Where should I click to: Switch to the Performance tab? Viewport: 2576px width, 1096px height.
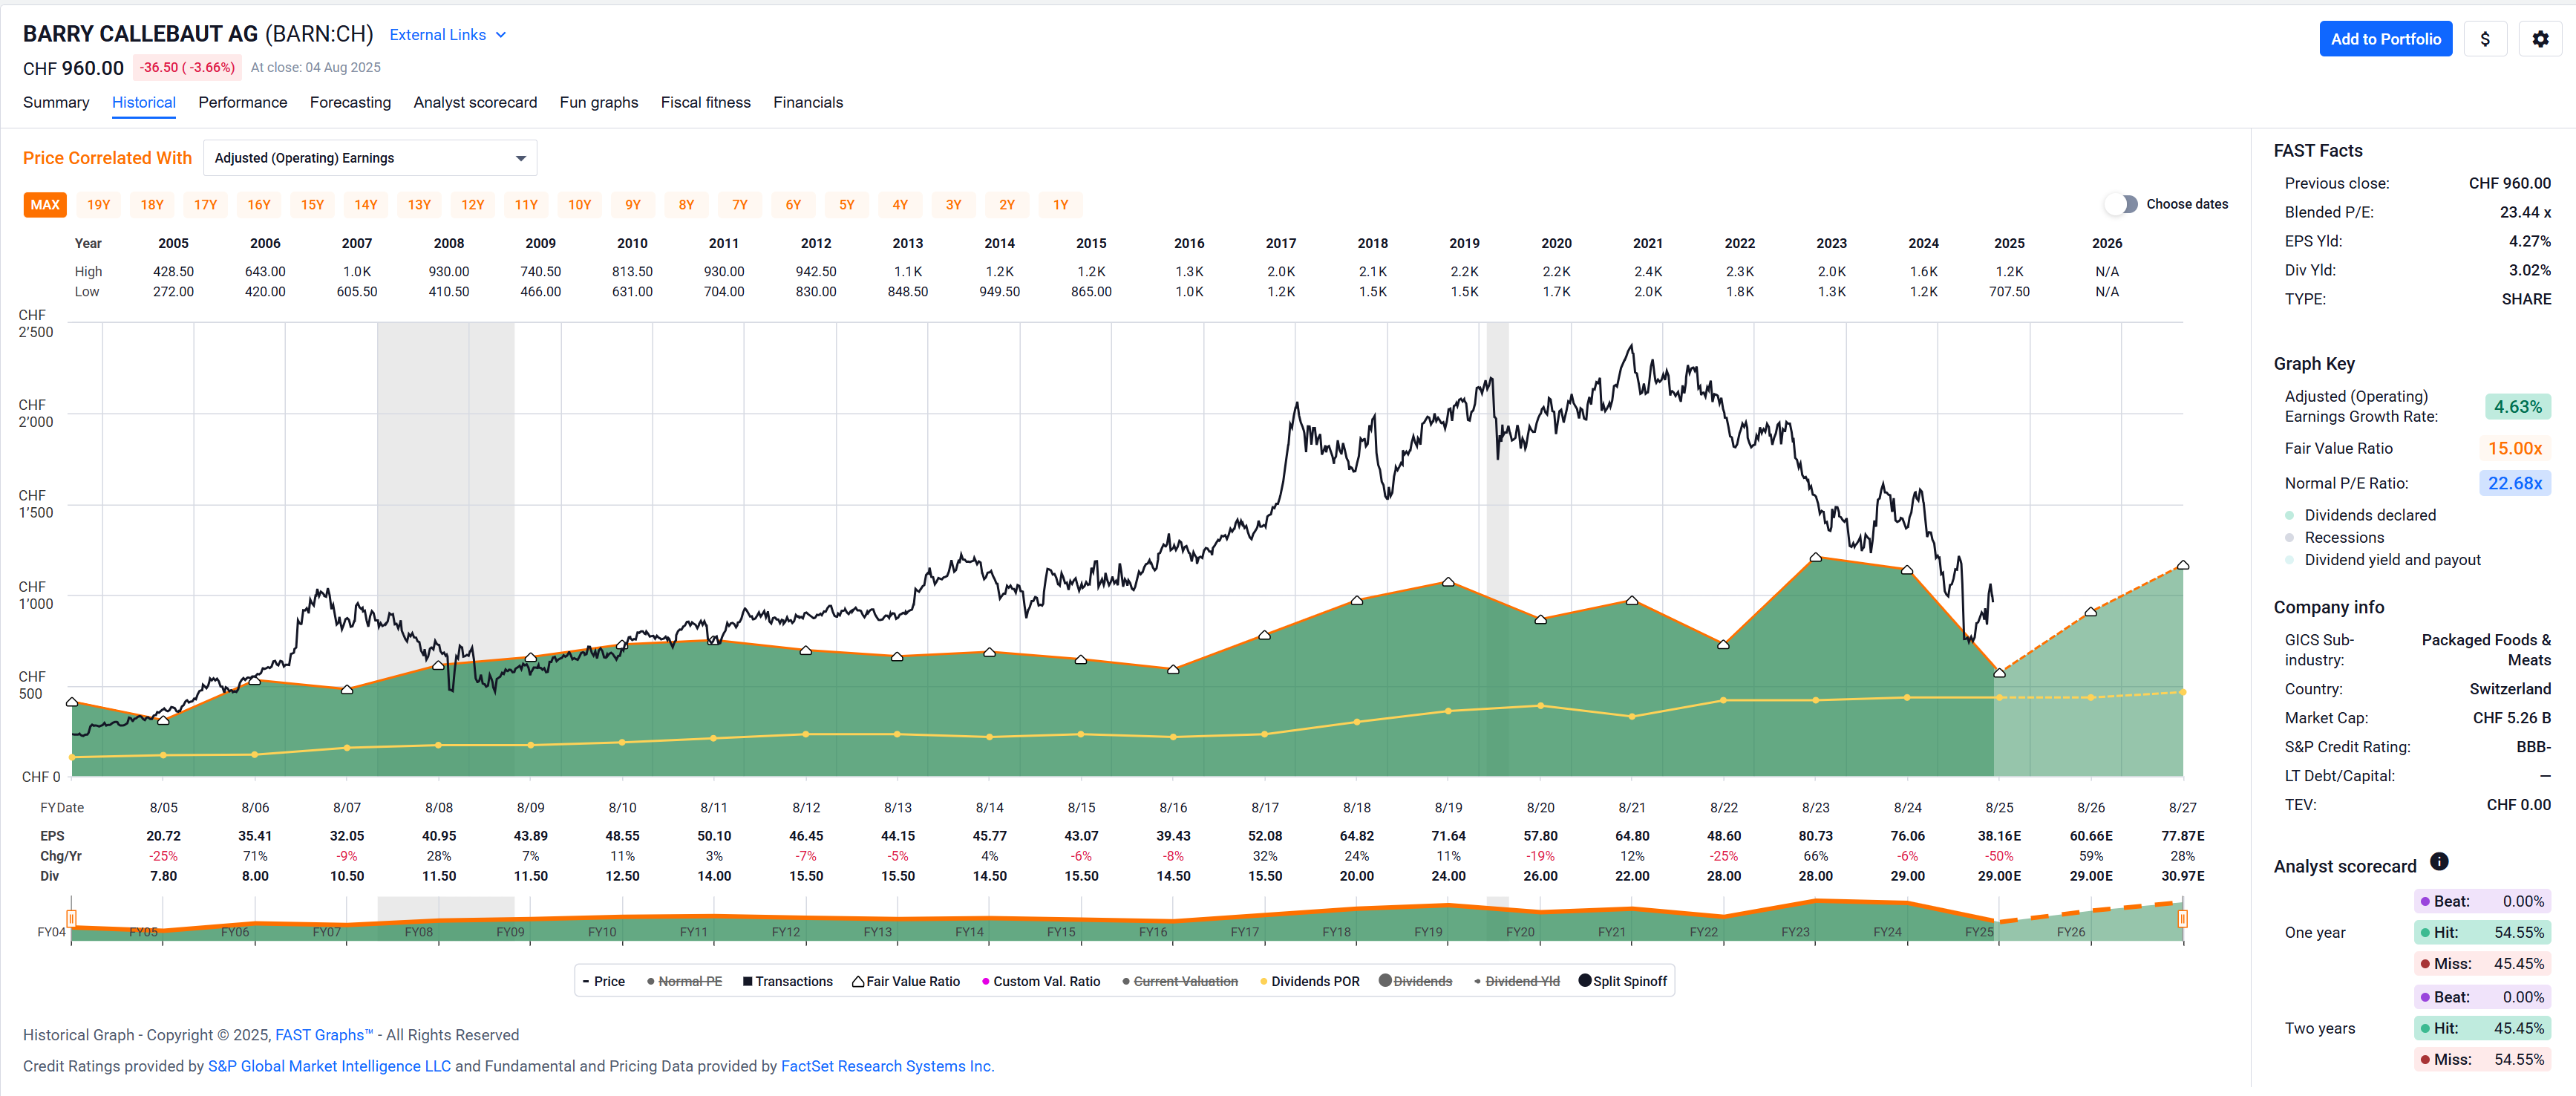tap(243, 102)
